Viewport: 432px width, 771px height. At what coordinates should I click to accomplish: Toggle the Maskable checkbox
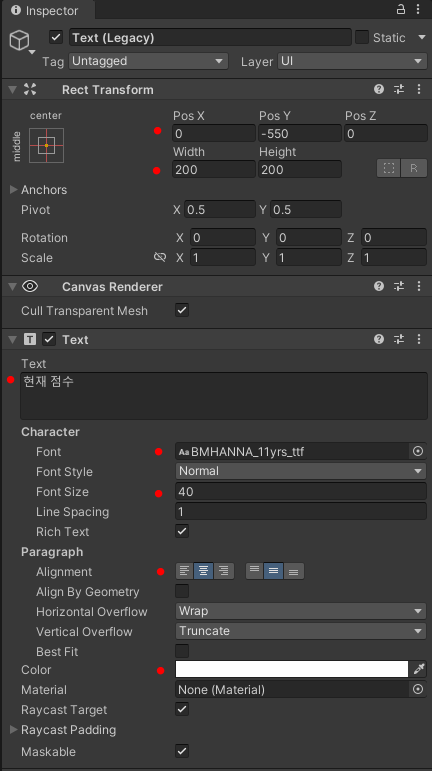pyautogui.click(x=182, y=751)
